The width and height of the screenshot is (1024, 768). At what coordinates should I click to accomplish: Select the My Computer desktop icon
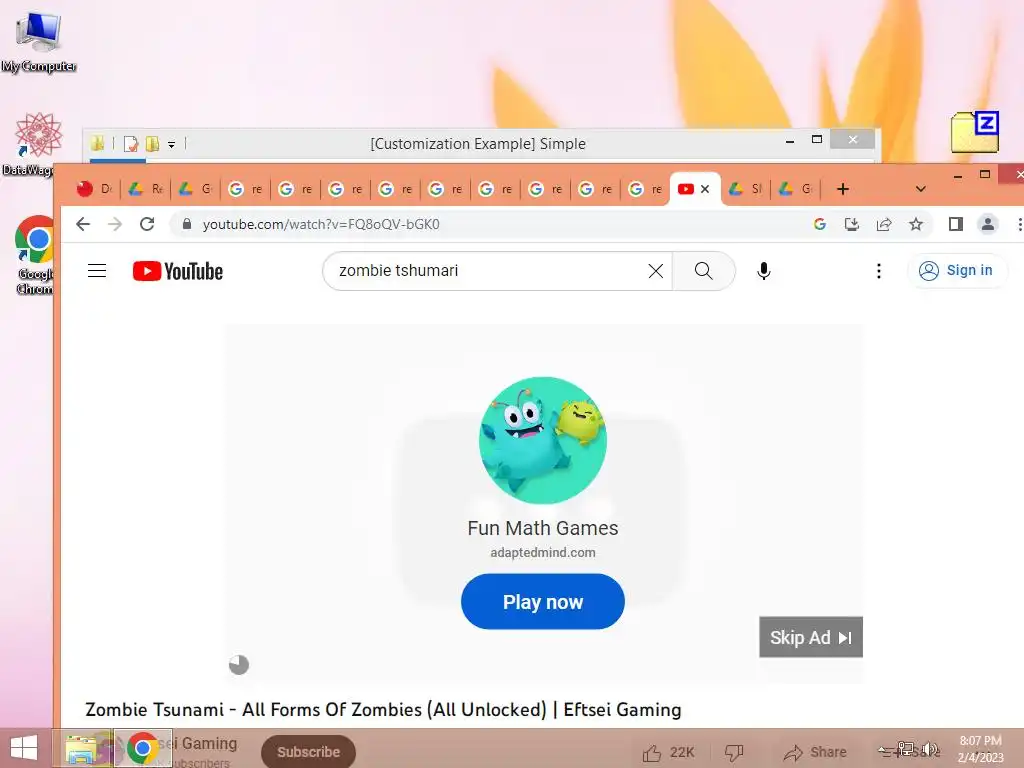[x=39, y=42]
